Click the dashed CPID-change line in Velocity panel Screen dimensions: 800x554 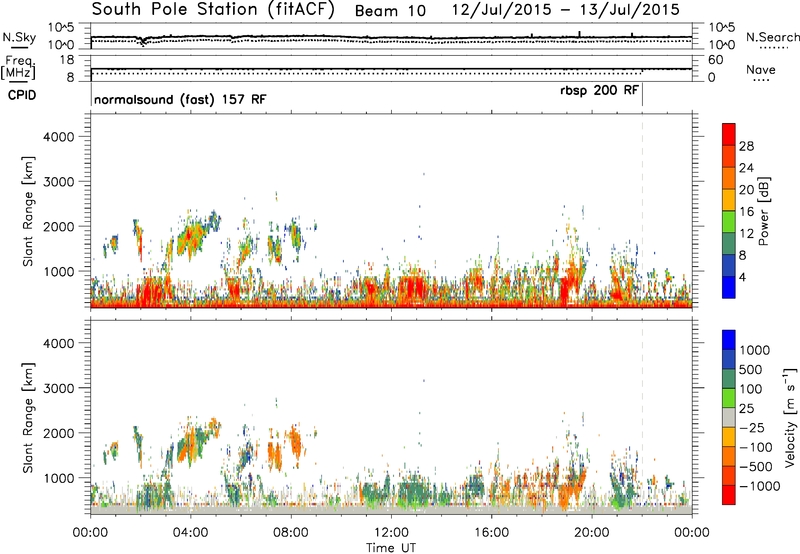pyautogui.click(x=642, y=417)
